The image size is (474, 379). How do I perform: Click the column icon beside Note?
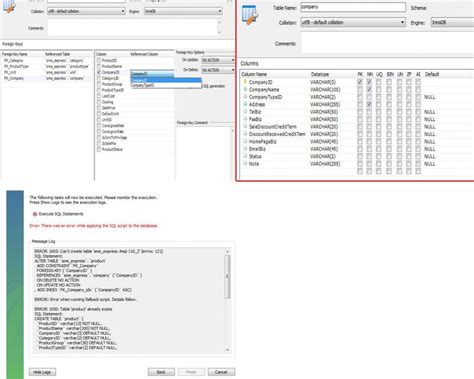tap(245, 164)
